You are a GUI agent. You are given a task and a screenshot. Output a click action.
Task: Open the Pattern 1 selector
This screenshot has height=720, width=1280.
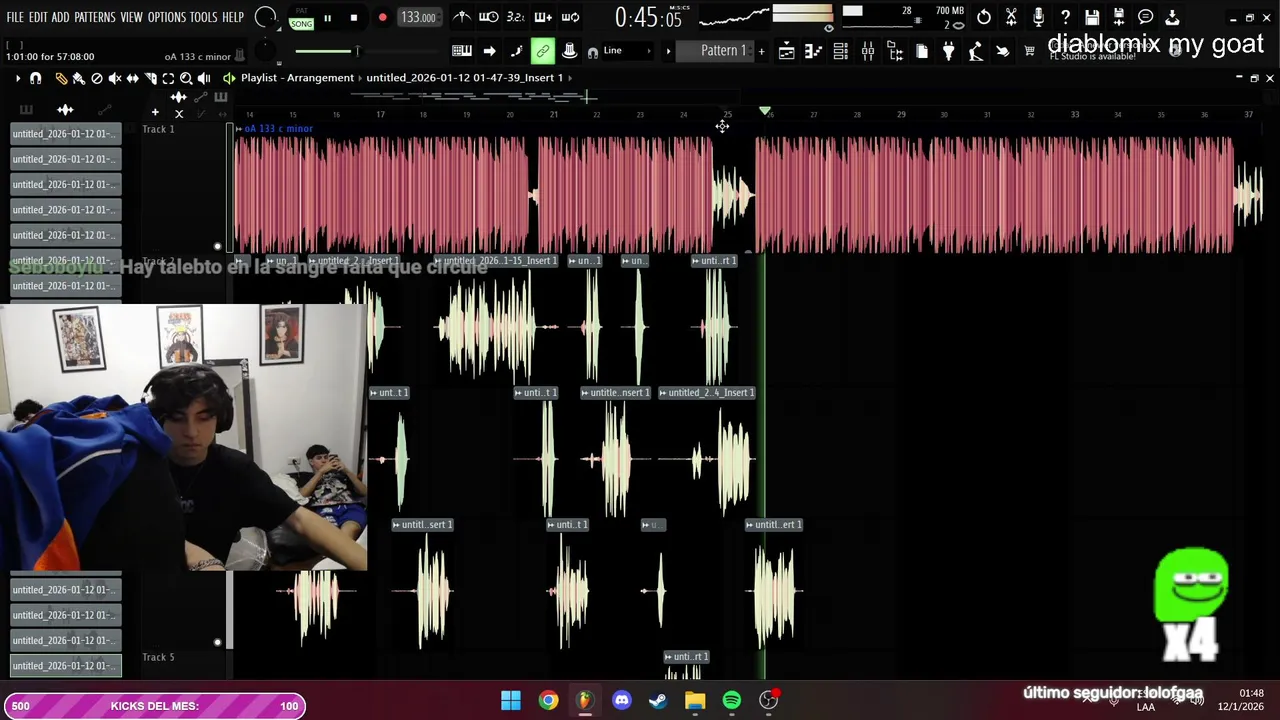[723, 51]
